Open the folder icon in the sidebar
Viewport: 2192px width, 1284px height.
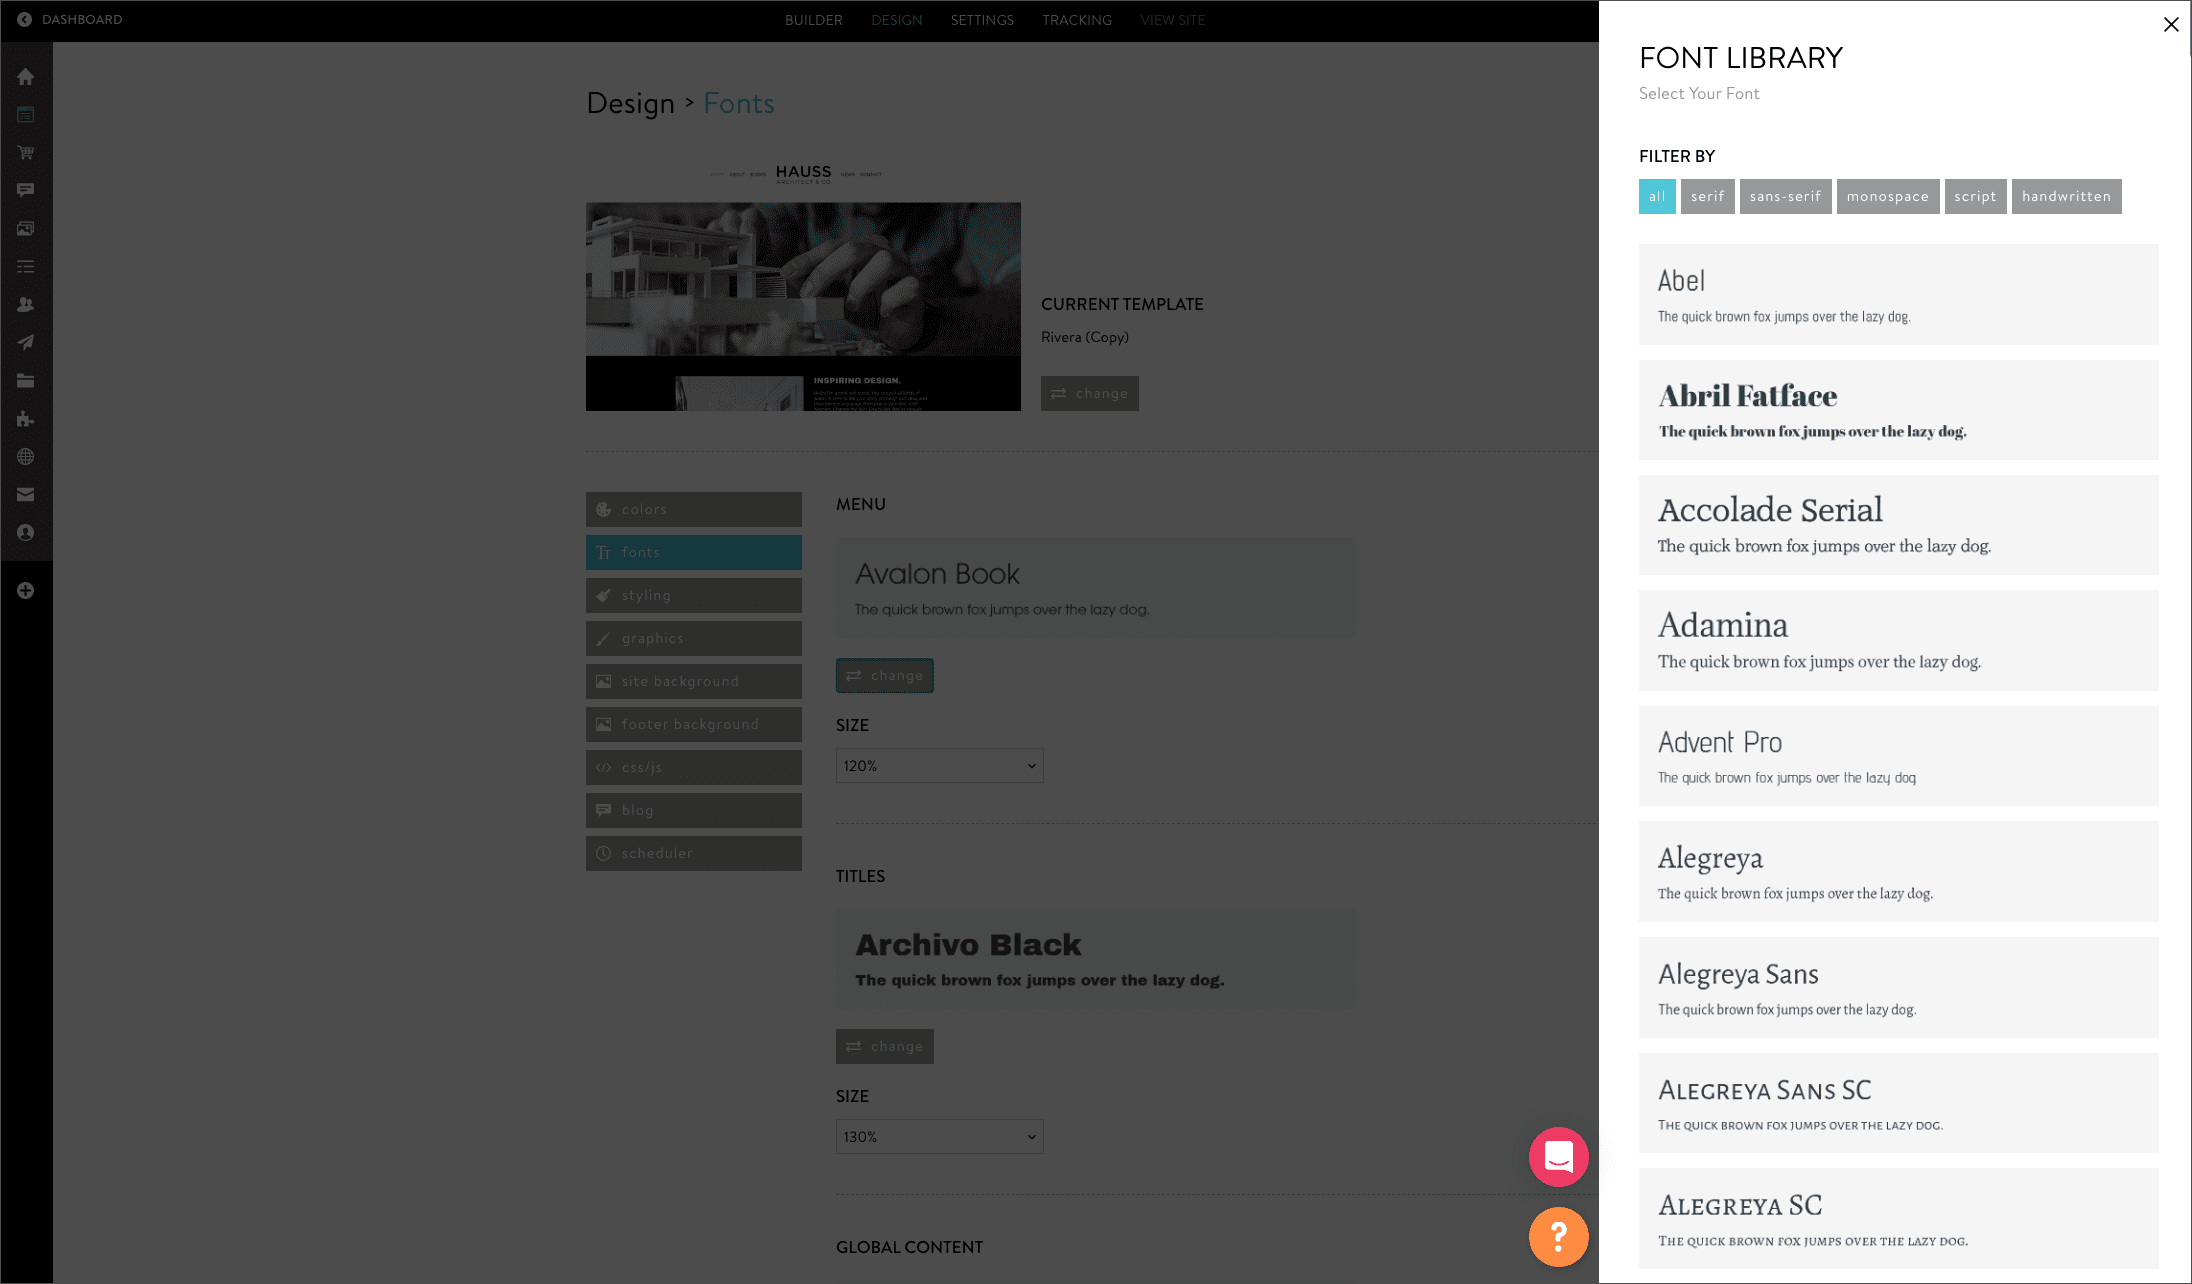pos(26,381)
